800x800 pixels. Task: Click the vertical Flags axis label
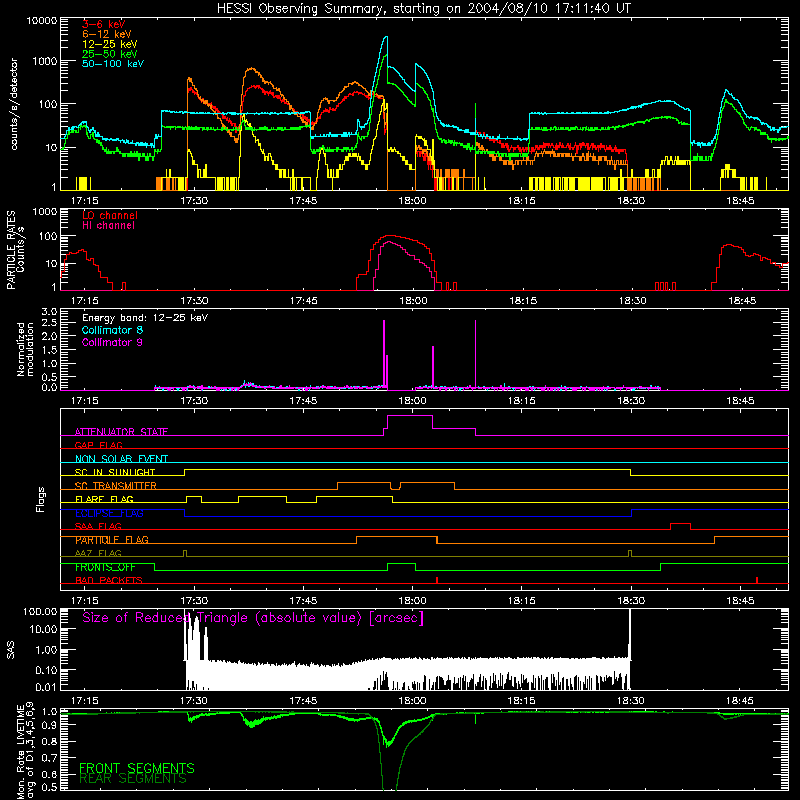click(41, 499)
